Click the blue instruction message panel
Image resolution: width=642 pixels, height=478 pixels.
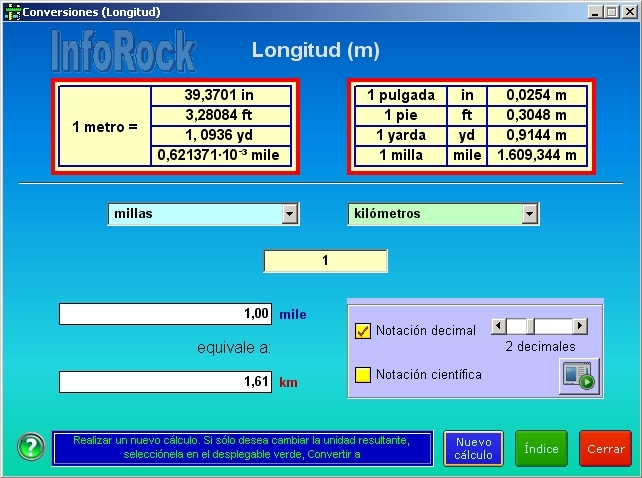(x=243, y=447)
